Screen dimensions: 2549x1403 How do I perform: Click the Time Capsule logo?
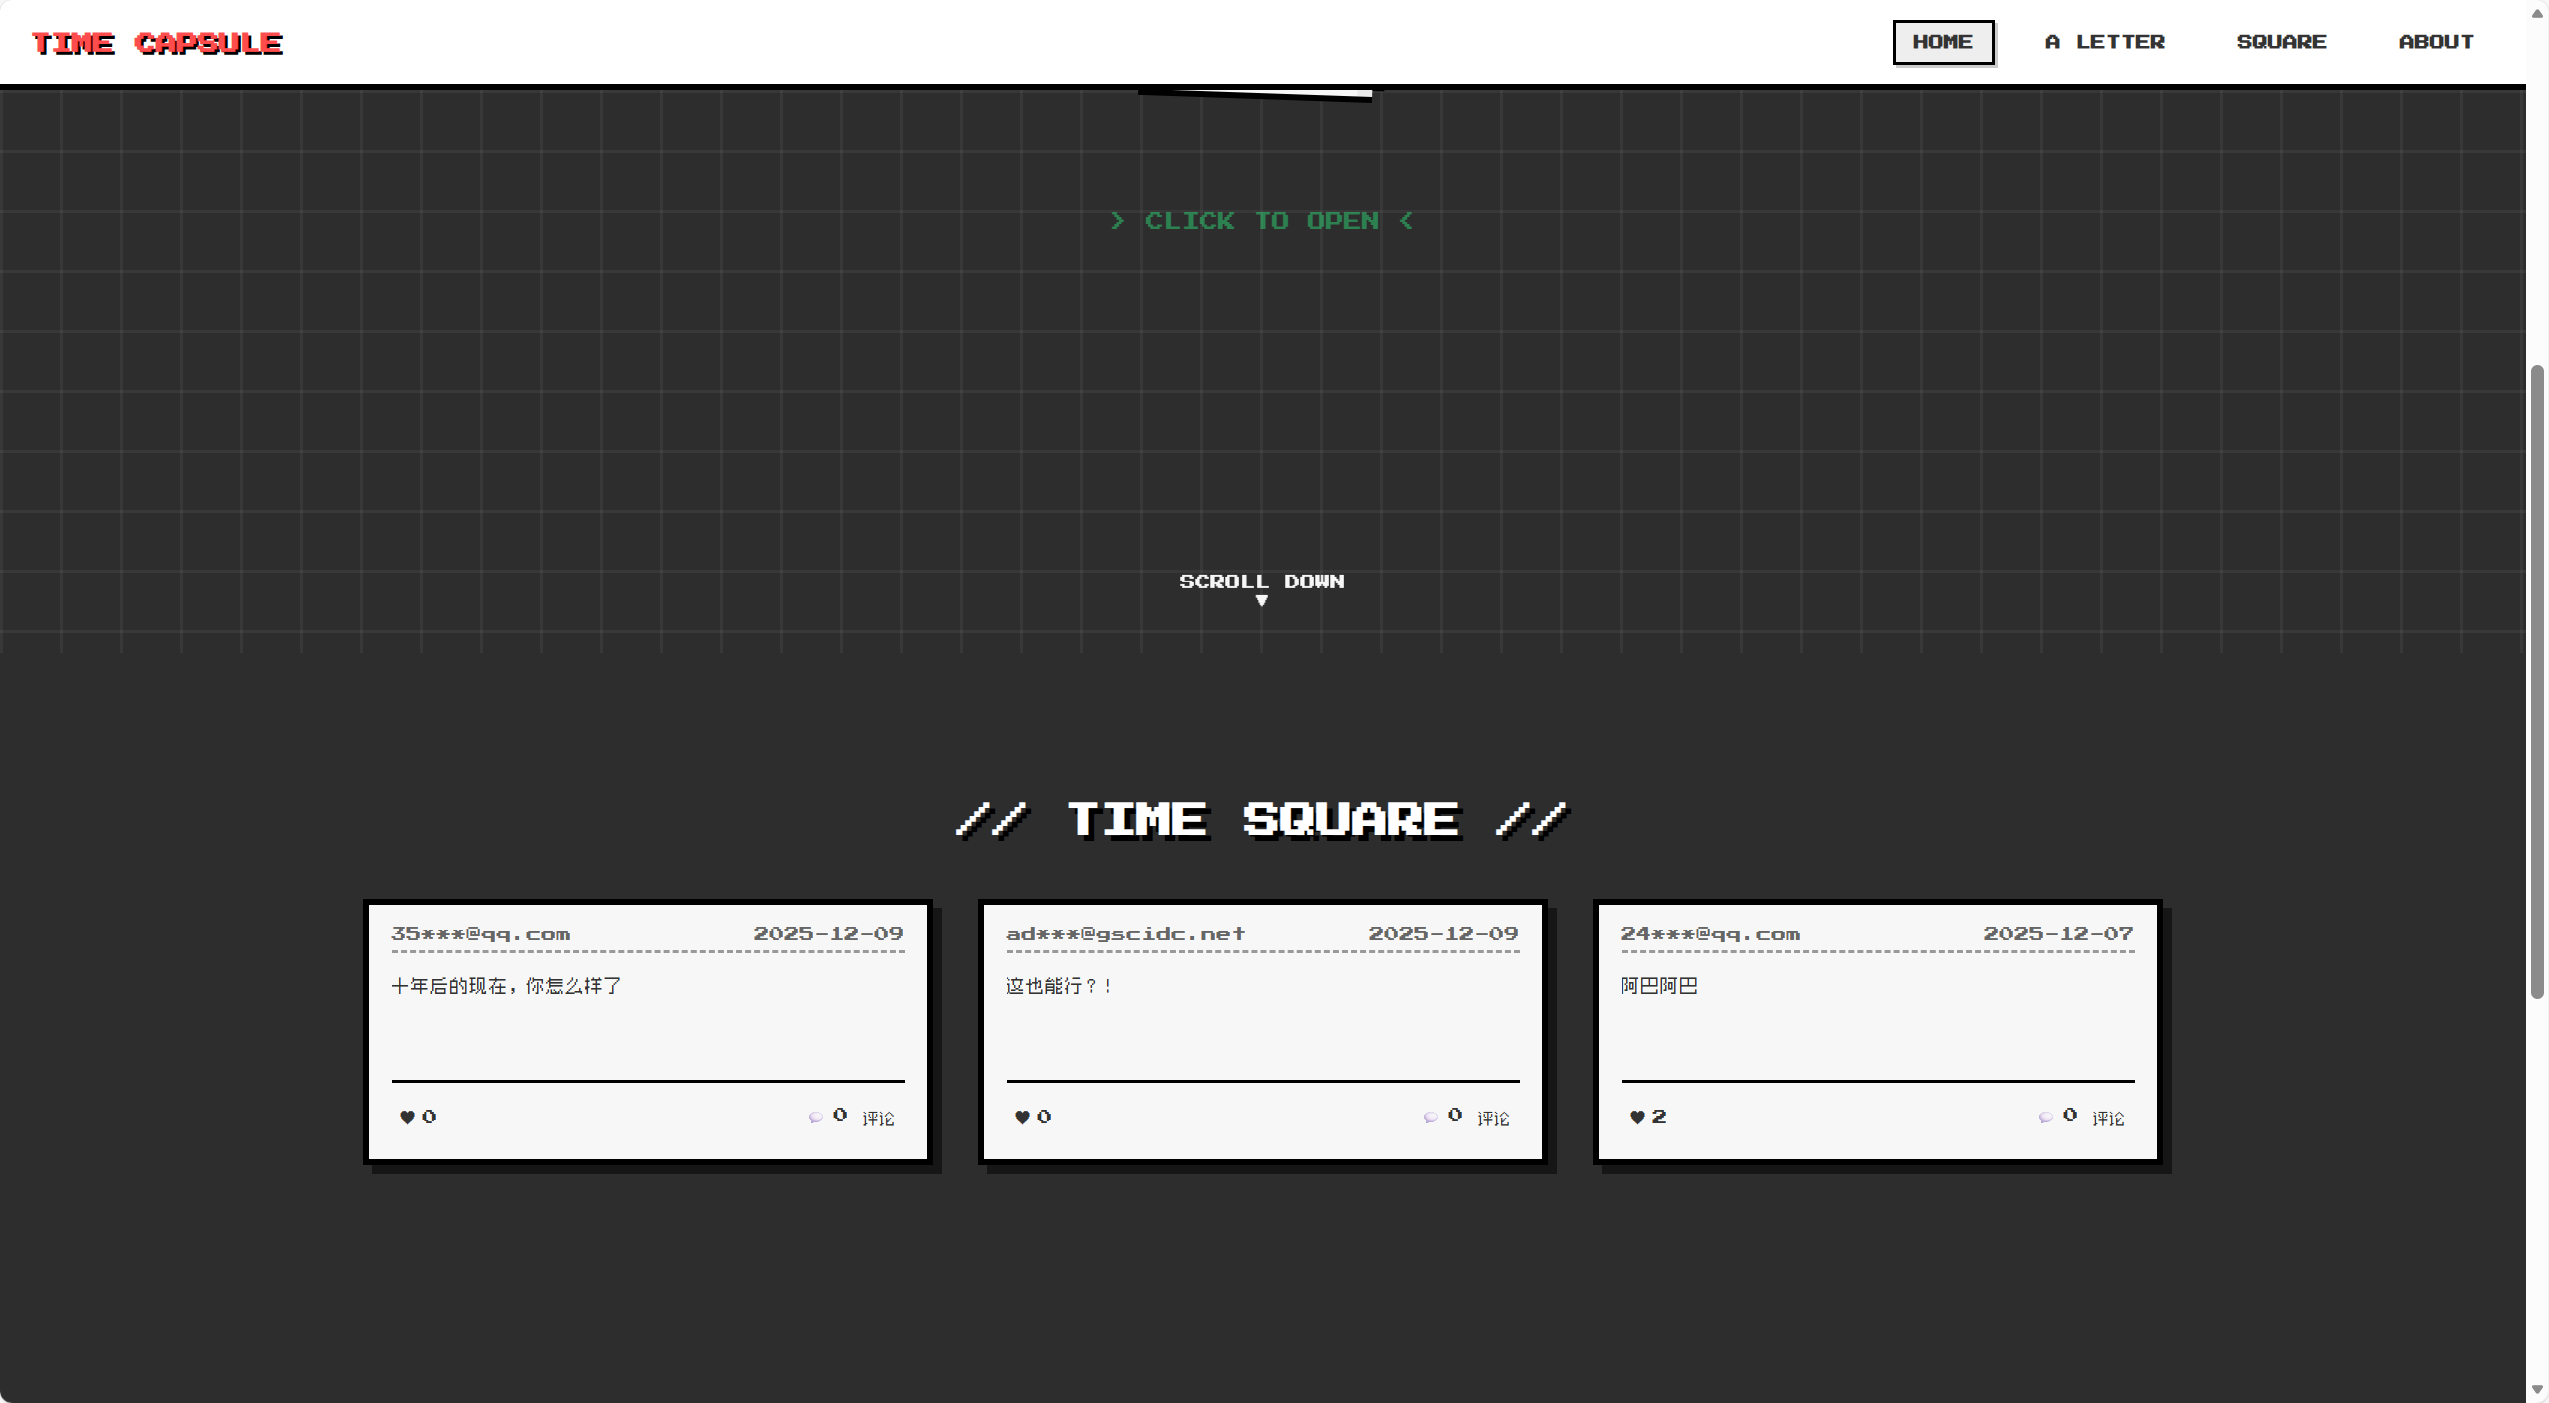click(x=158, y=43)
